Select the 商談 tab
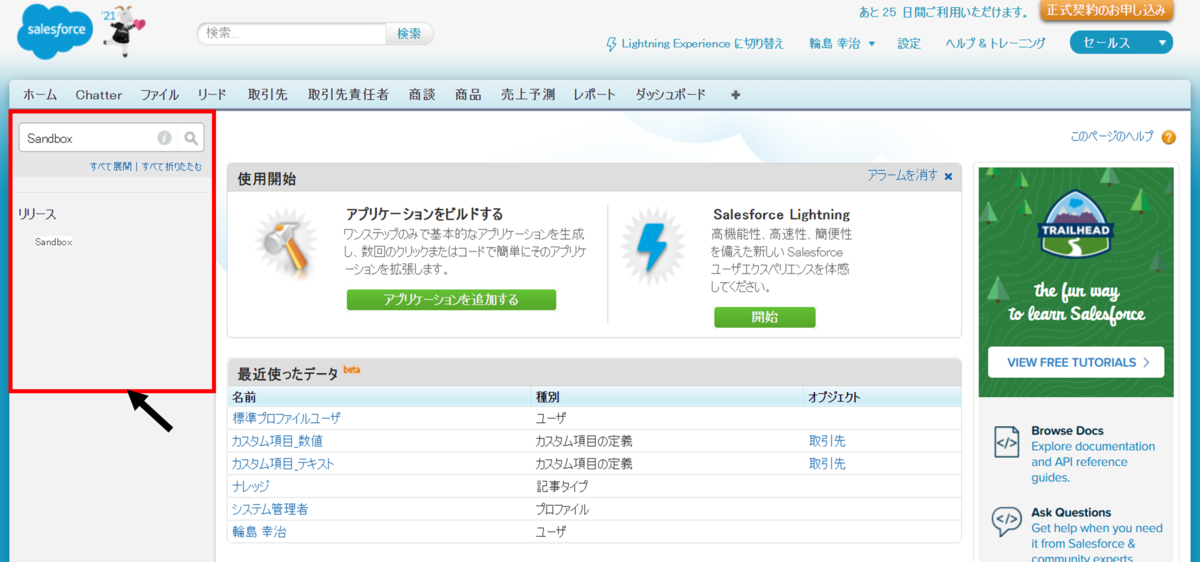 coord(422,95)
